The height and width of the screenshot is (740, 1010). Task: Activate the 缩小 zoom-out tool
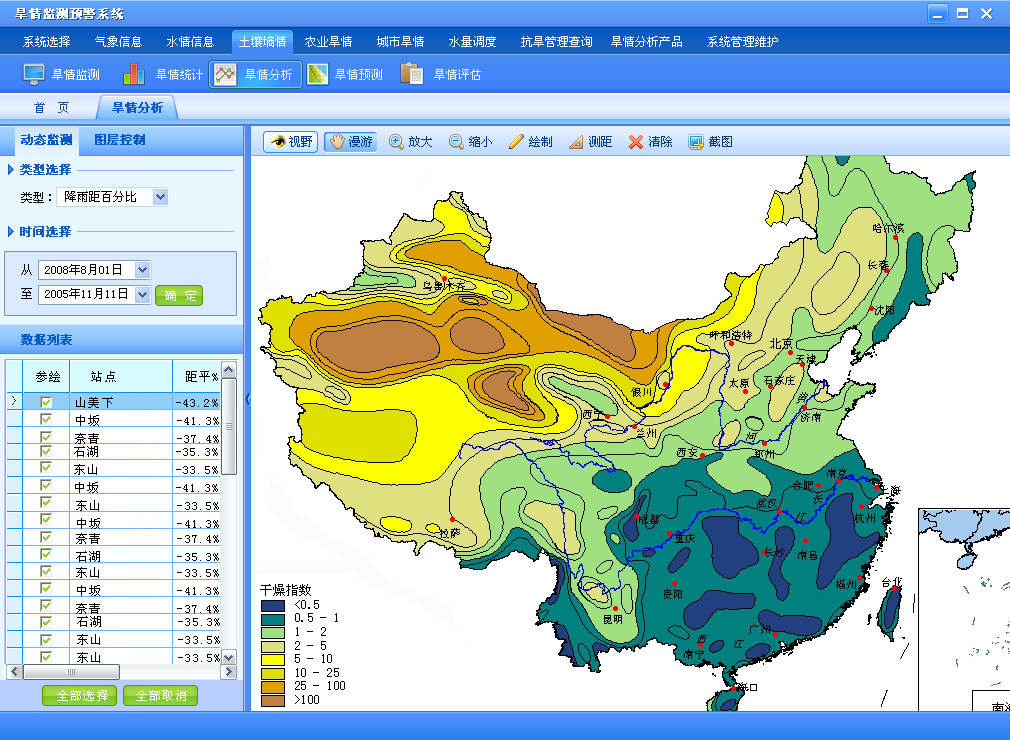tap(470, 142)
